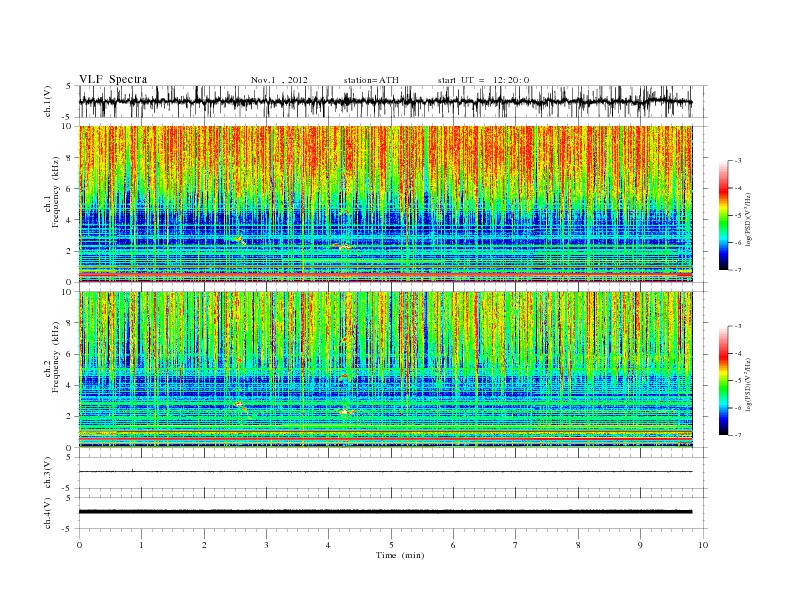The width and height of the screenshot is (792, 612).
Task: Click the 8 kHz tick label of ch.1 spectrogram
Action: pos(70,158)
